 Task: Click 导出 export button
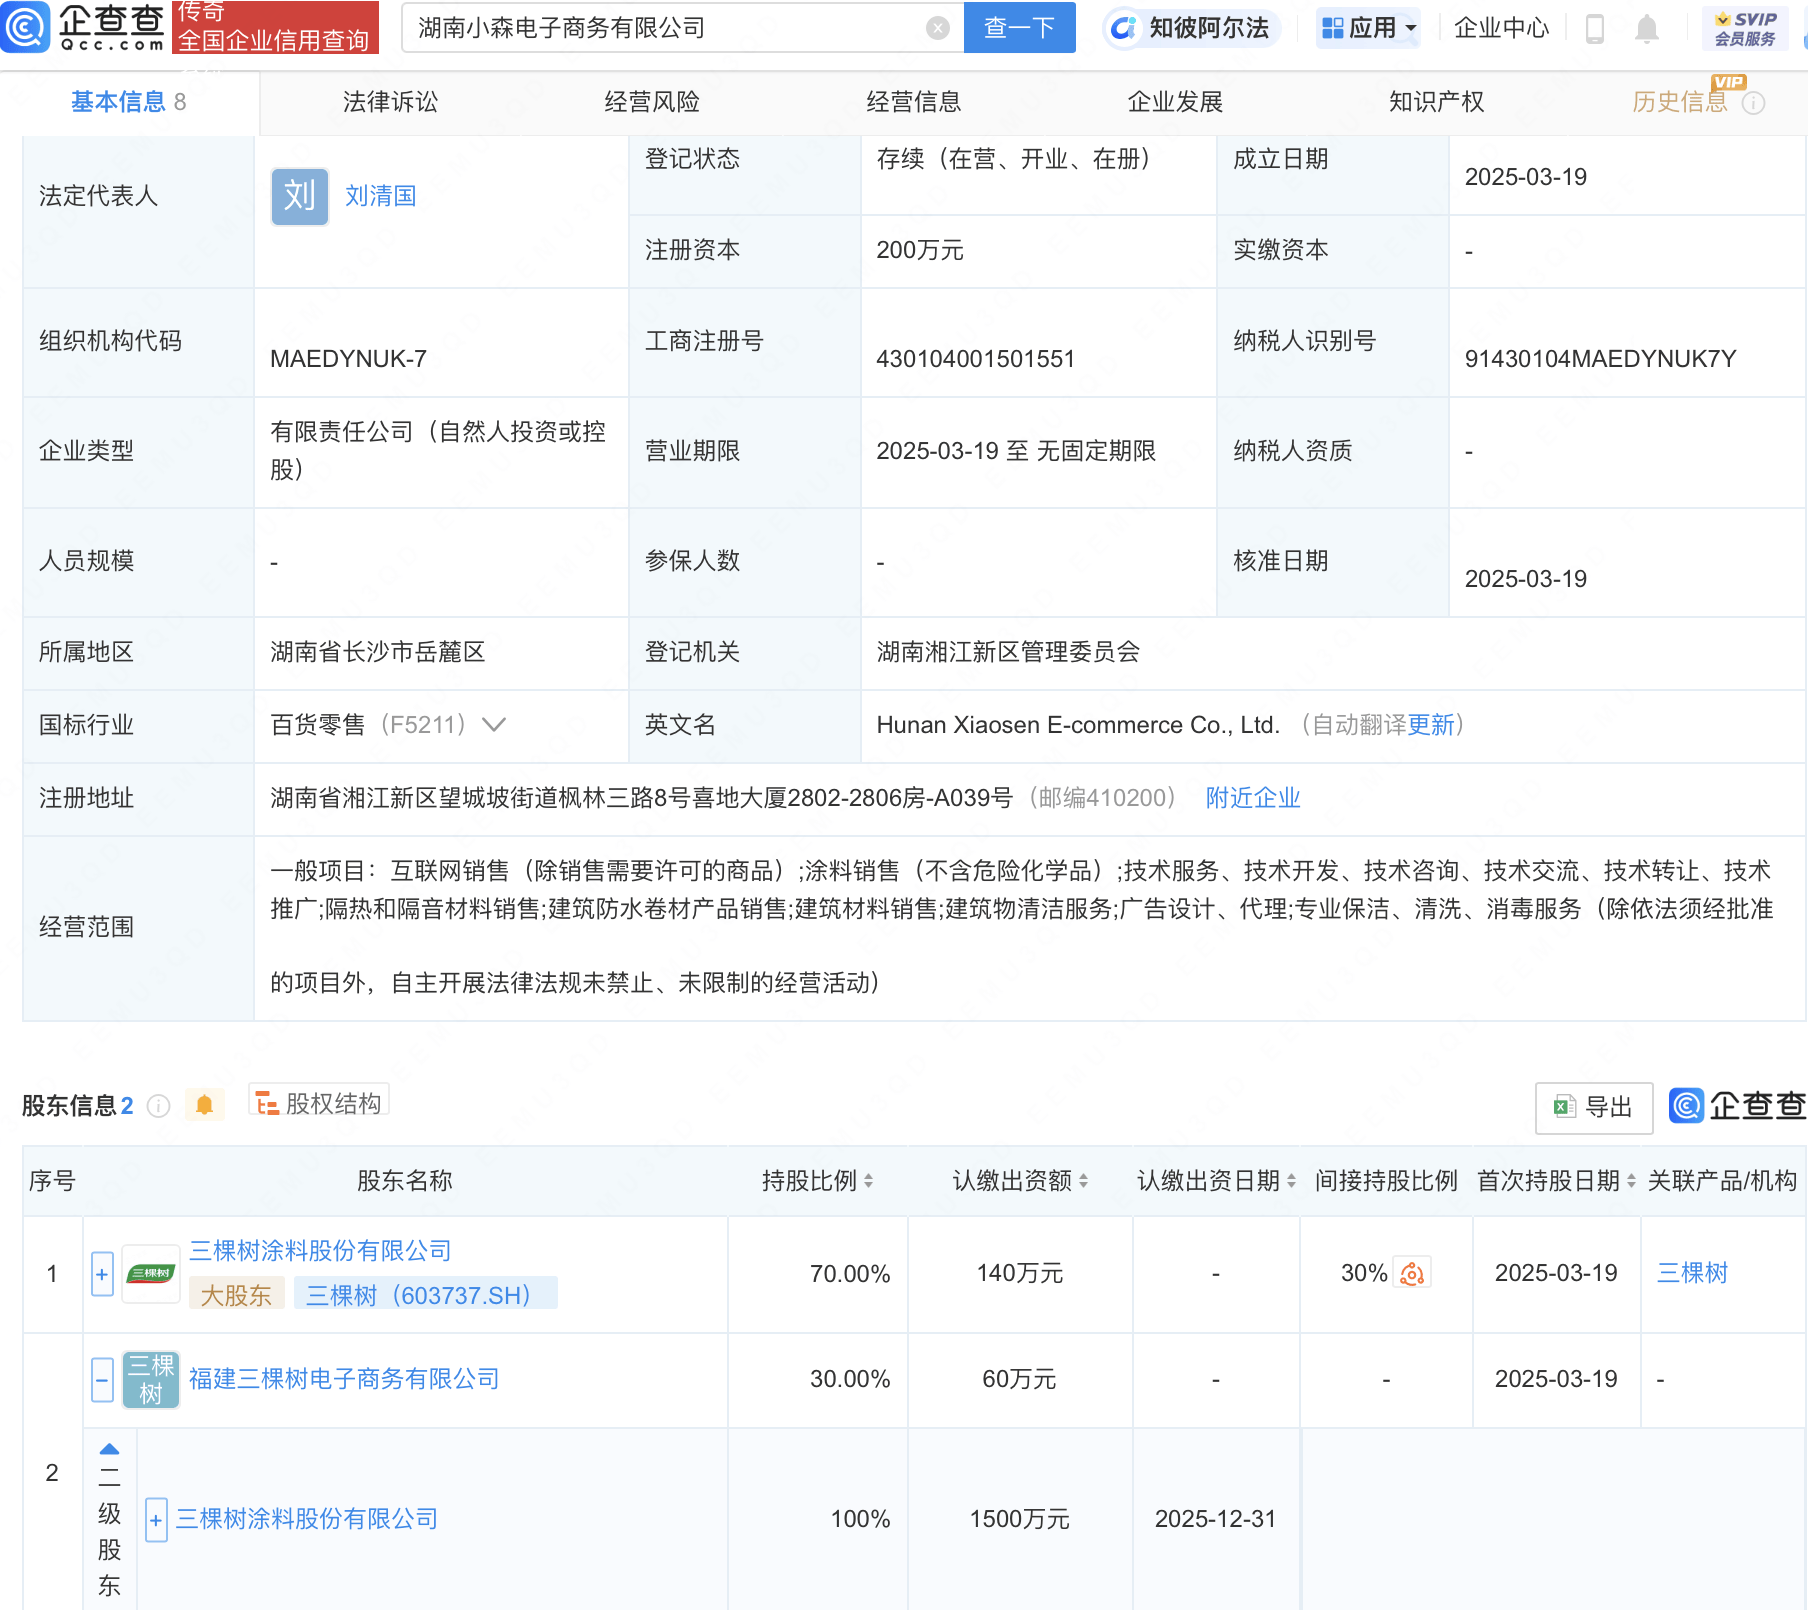(x=1593, y=1107)
